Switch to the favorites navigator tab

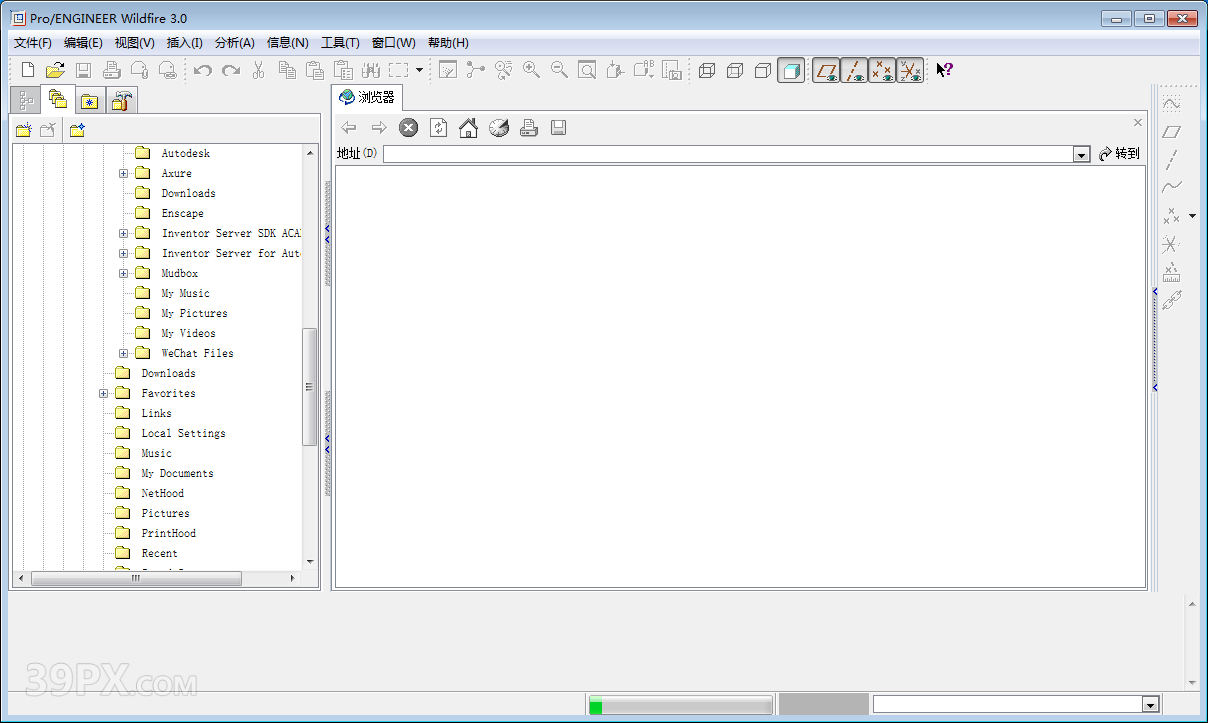[x=89, y=101]
